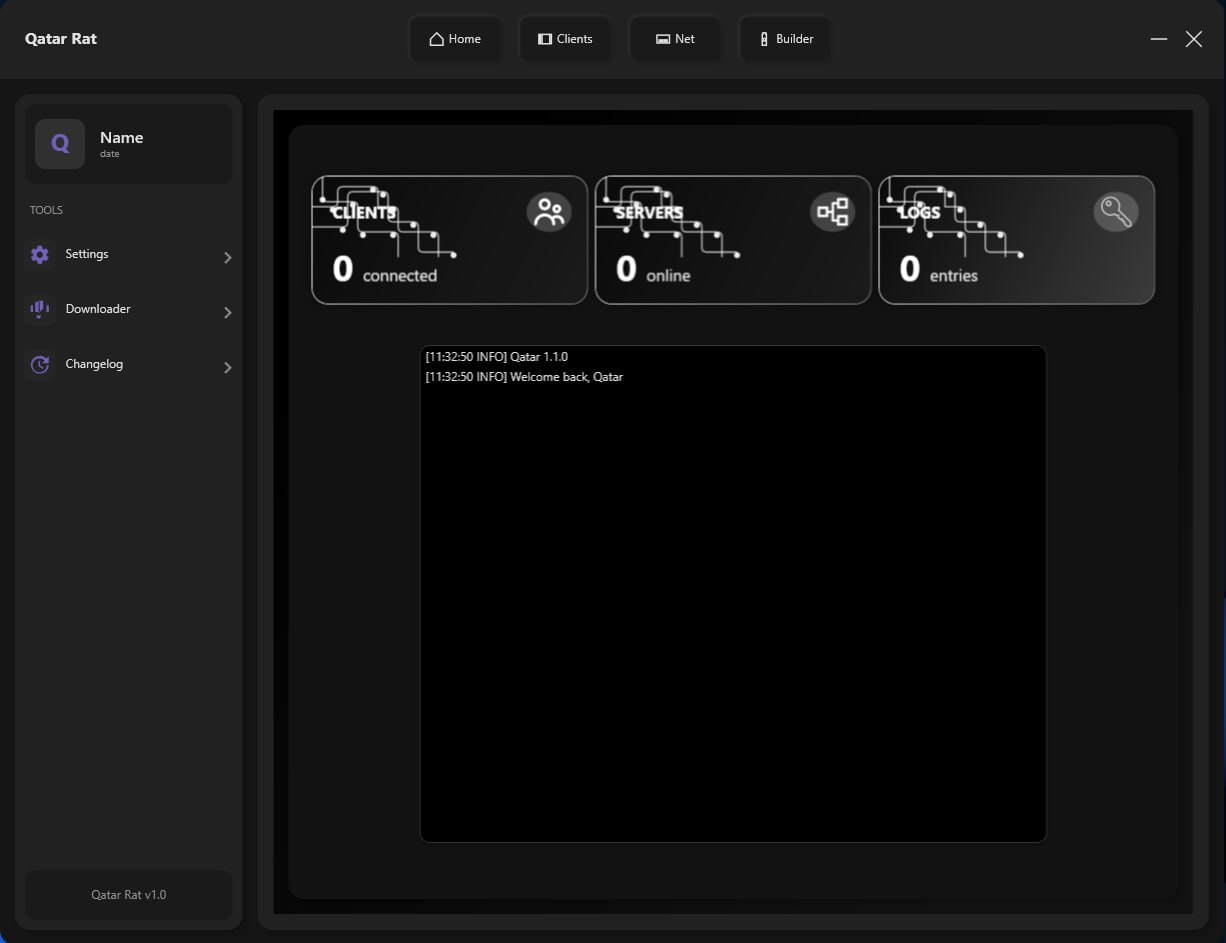This screenshot has width=1226, height=943.
Task: Switch to the Clients tab
Action: [565, 38]
